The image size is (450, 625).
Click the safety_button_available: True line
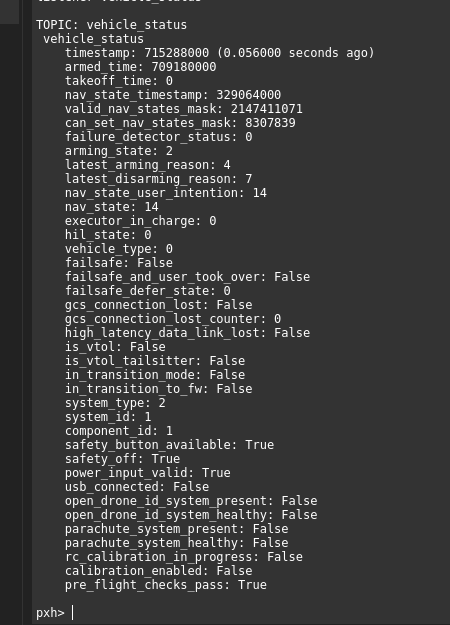coord(169,445)
